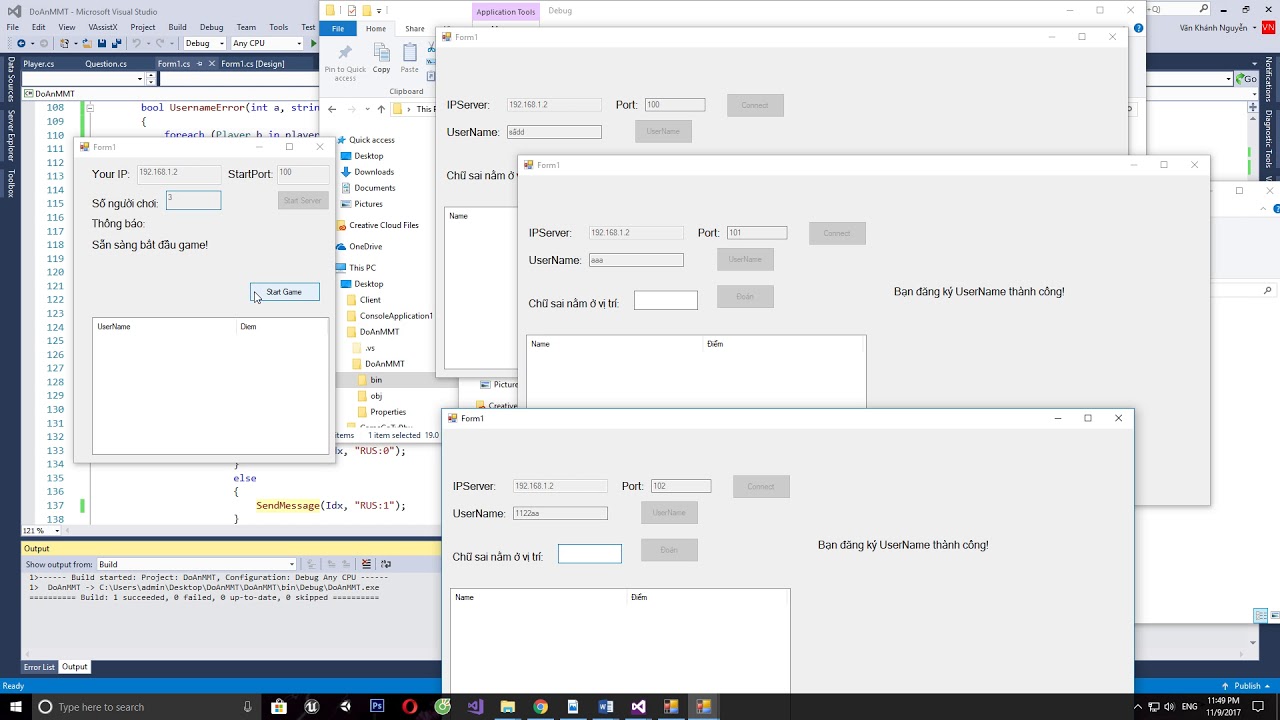1280x720 pixels.
Task: Click the microphone icon in taskbar search
Action: (248, 707)
